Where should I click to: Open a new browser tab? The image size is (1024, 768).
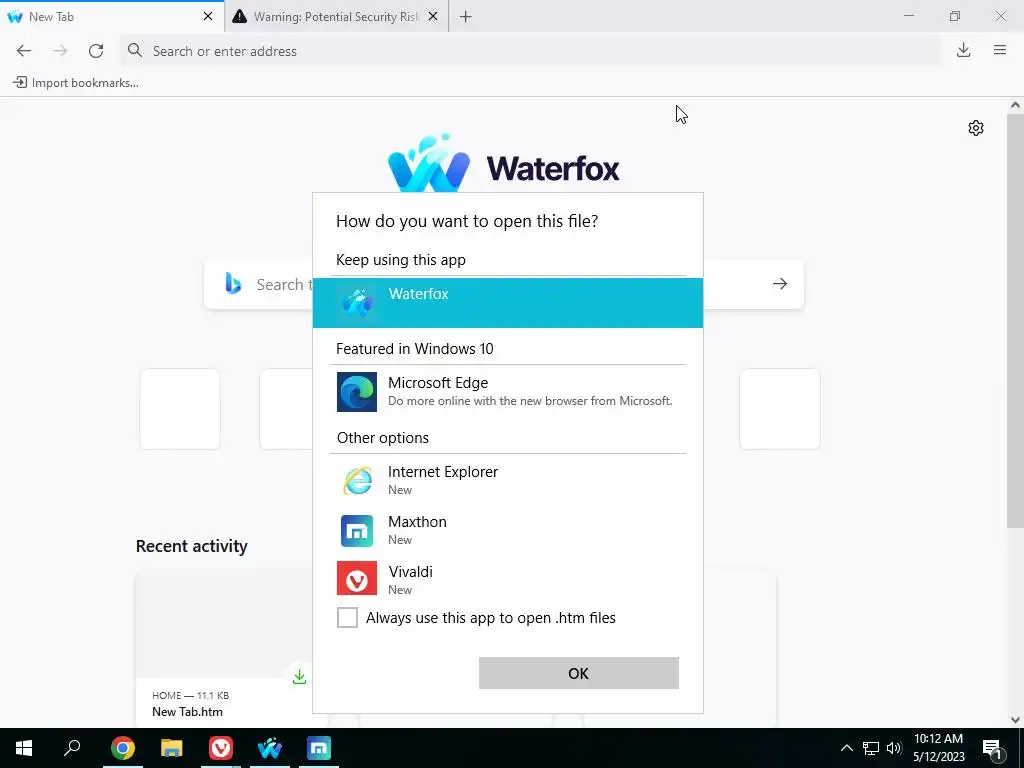tap(466, 16)
